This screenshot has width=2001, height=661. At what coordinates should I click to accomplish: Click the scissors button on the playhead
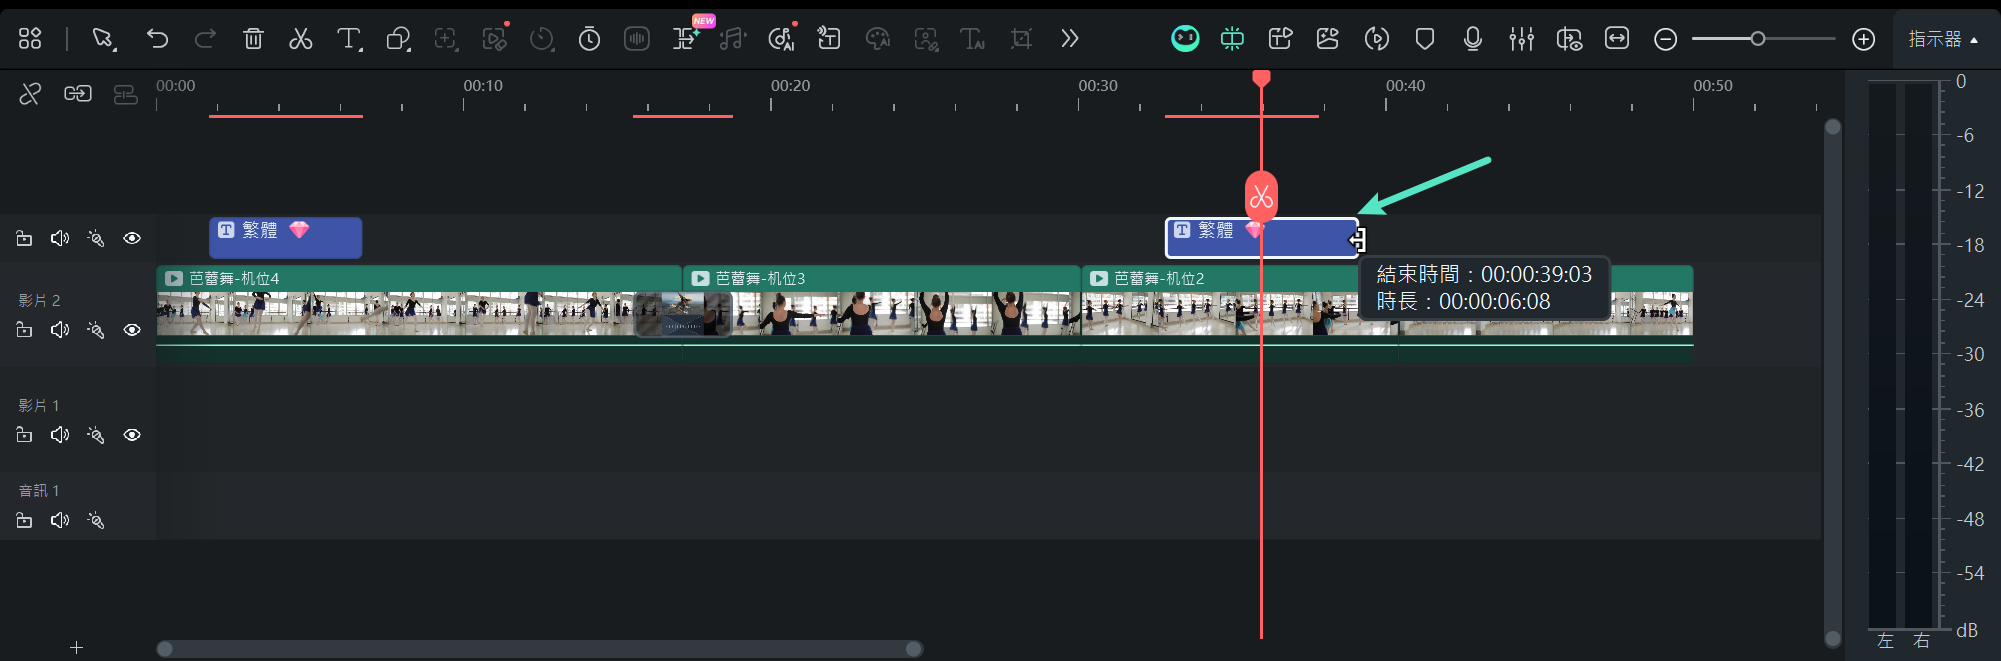pos(1261,197)
